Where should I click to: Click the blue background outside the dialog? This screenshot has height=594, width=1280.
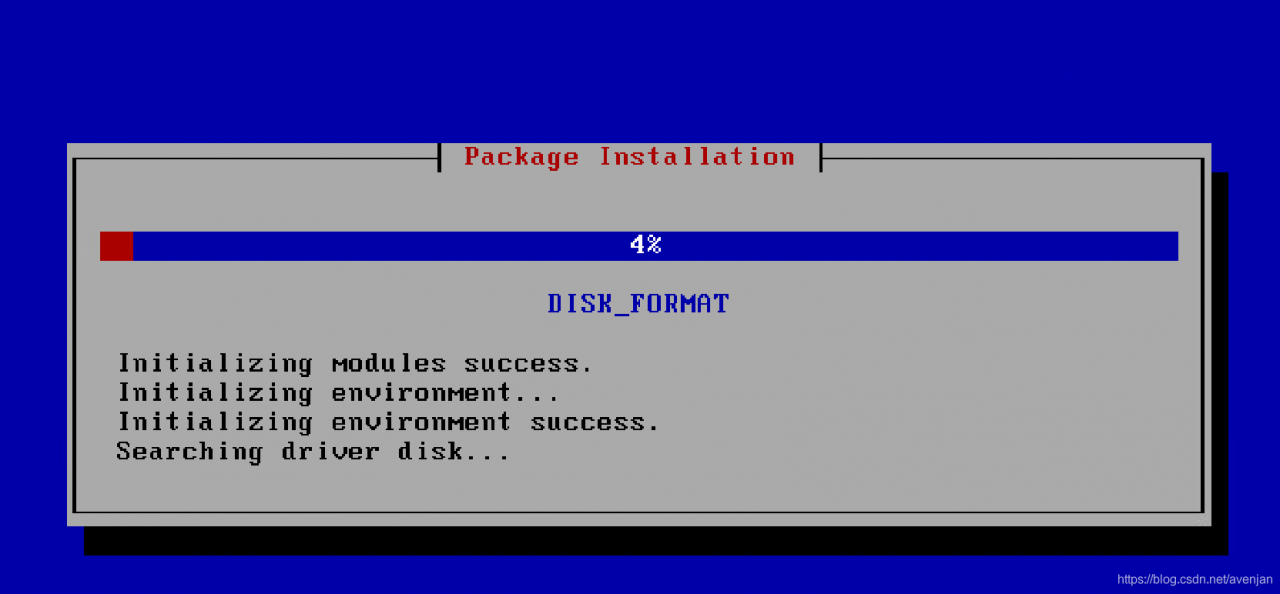(640, 70)
